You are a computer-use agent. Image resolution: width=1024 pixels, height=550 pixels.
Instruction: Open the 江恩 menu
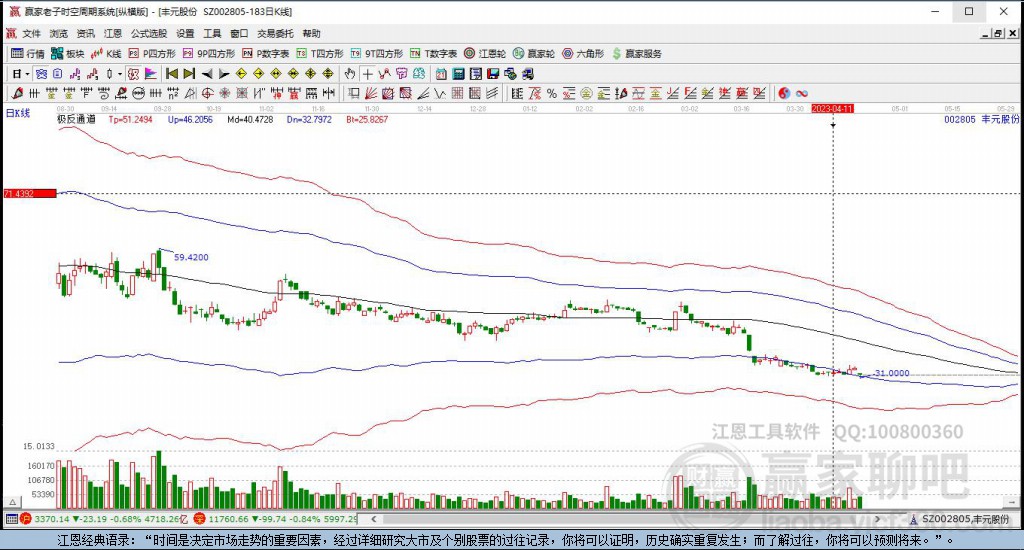tap(113, 33)
